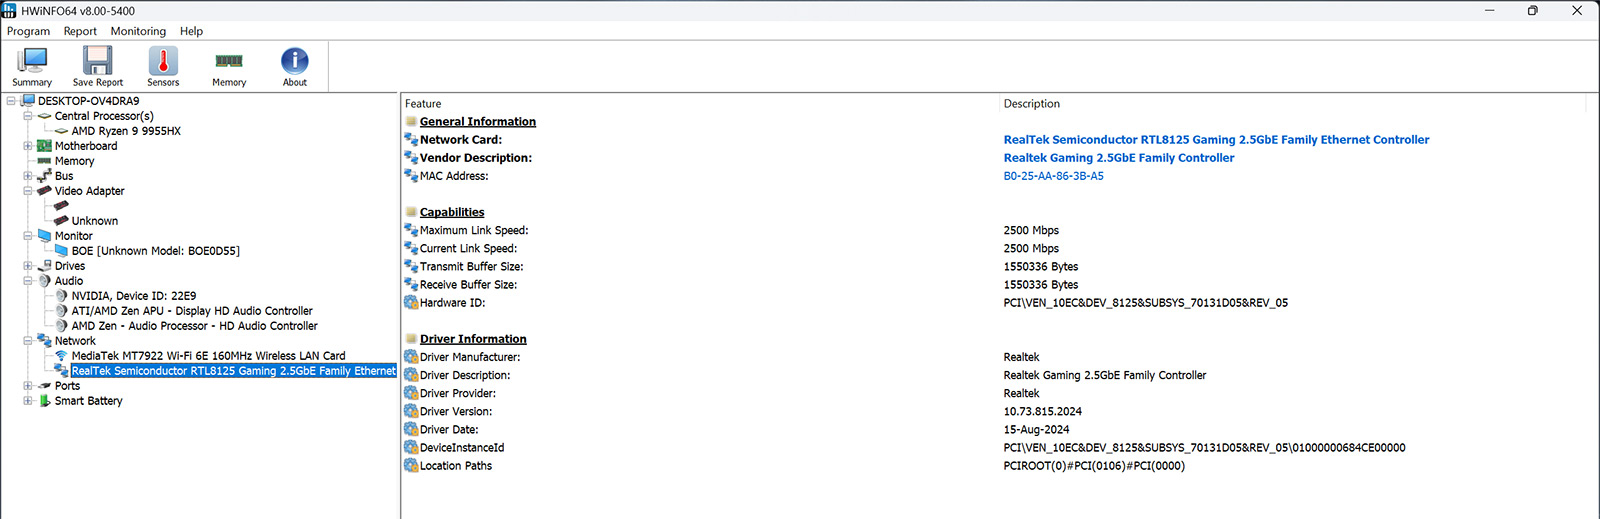Select AMD Ryzen 9 9955HX processor
This screenshot has height=519, width=1600.
point(126,131)
